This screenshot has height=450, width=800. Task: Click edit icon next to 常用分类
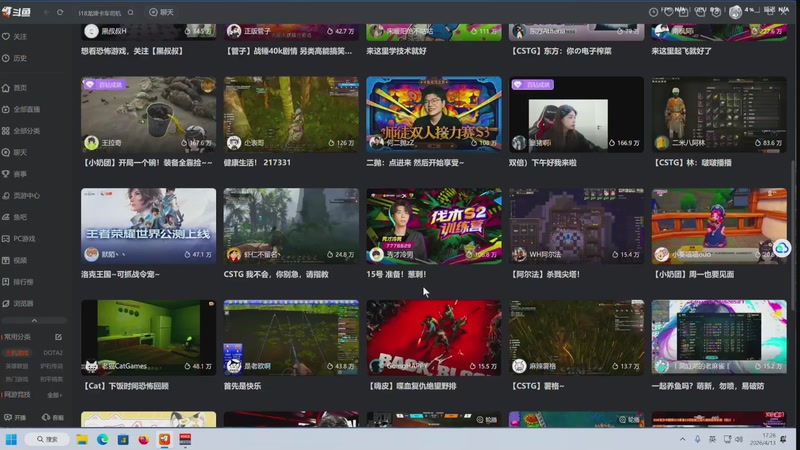point(58,337)
